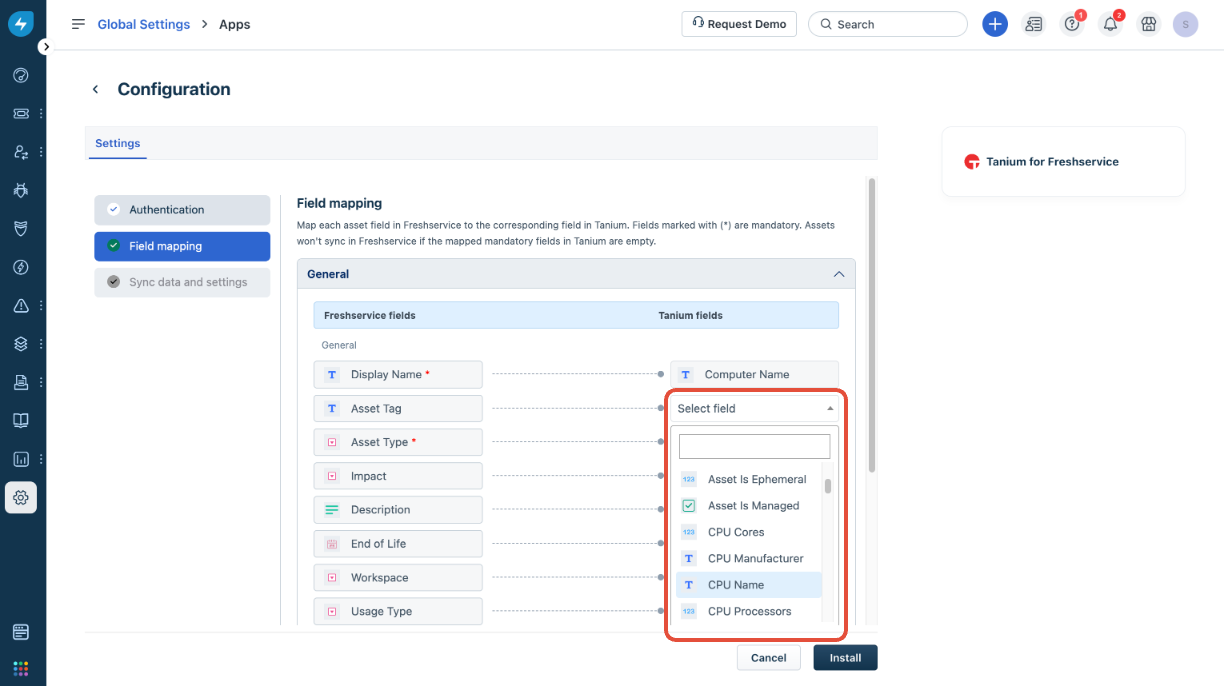Go to Global Settings breadcrumb

[x=143, y=24]
